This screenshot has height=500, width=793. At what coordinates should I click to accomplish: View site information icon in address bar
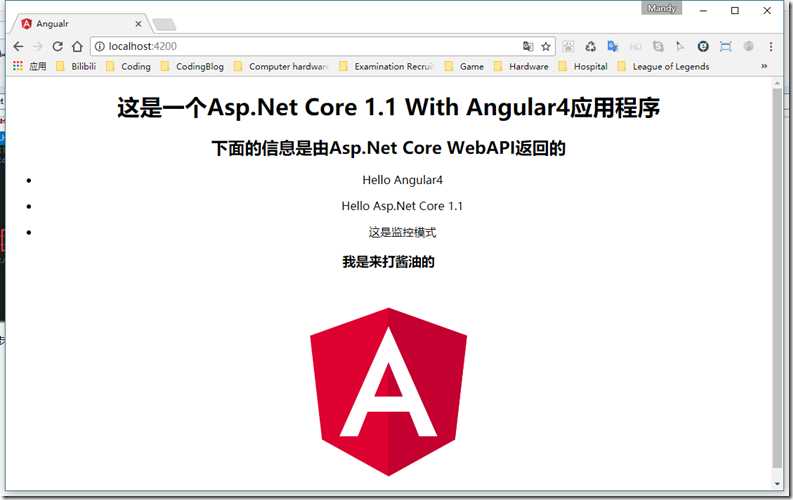tap(100, 47)
